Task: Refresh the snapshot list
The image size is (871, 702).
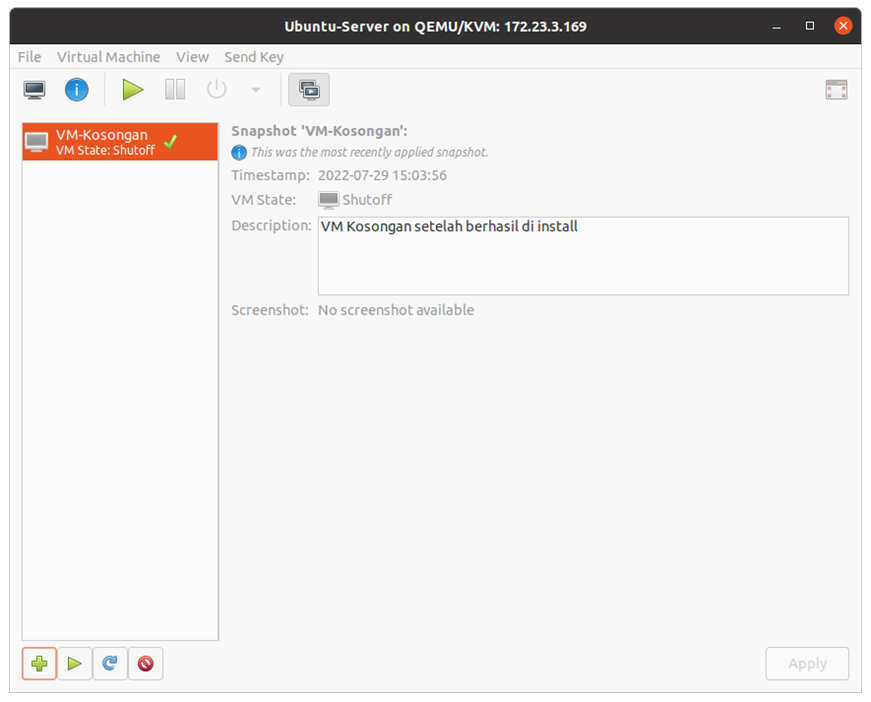Action: [110, 663]
